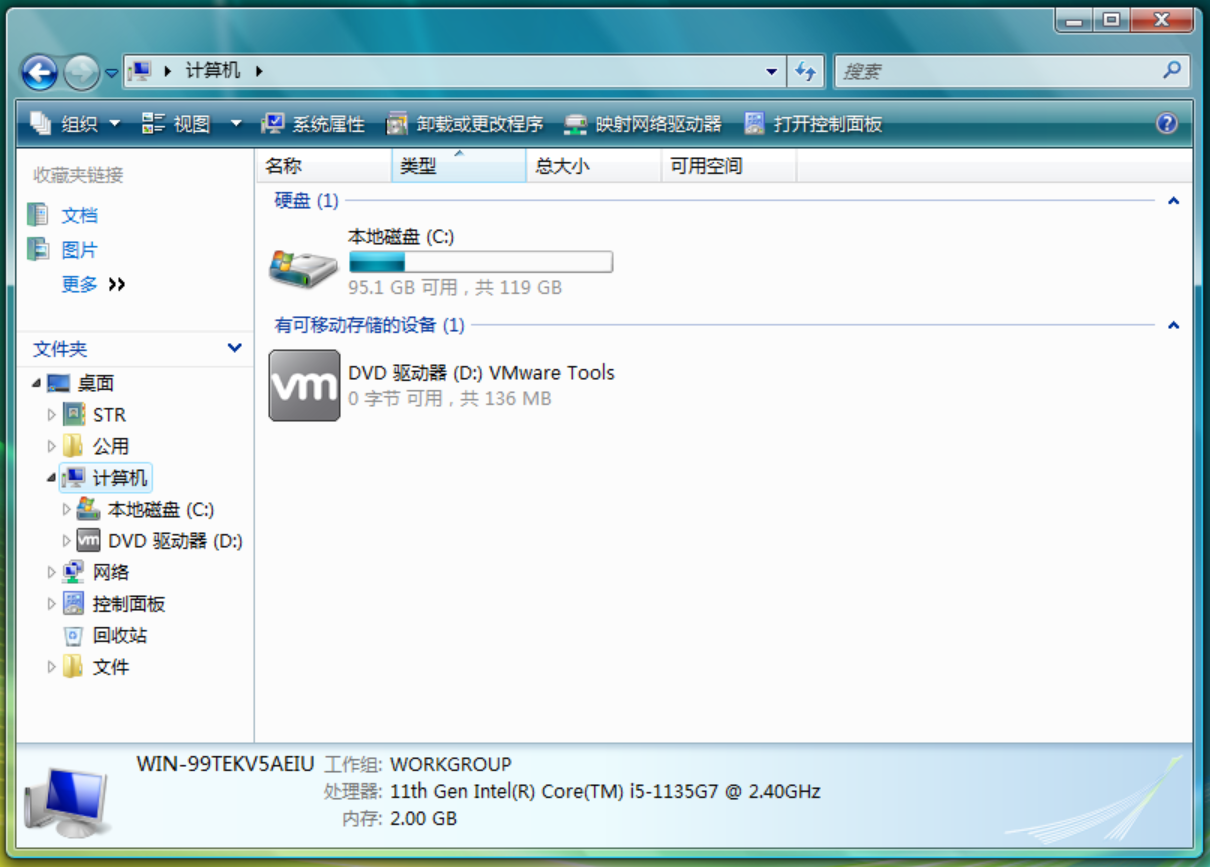This screenshot has height=867, width=1210.
Task: Open the Organize dropdown menu
Action: (x=76, y=124)
